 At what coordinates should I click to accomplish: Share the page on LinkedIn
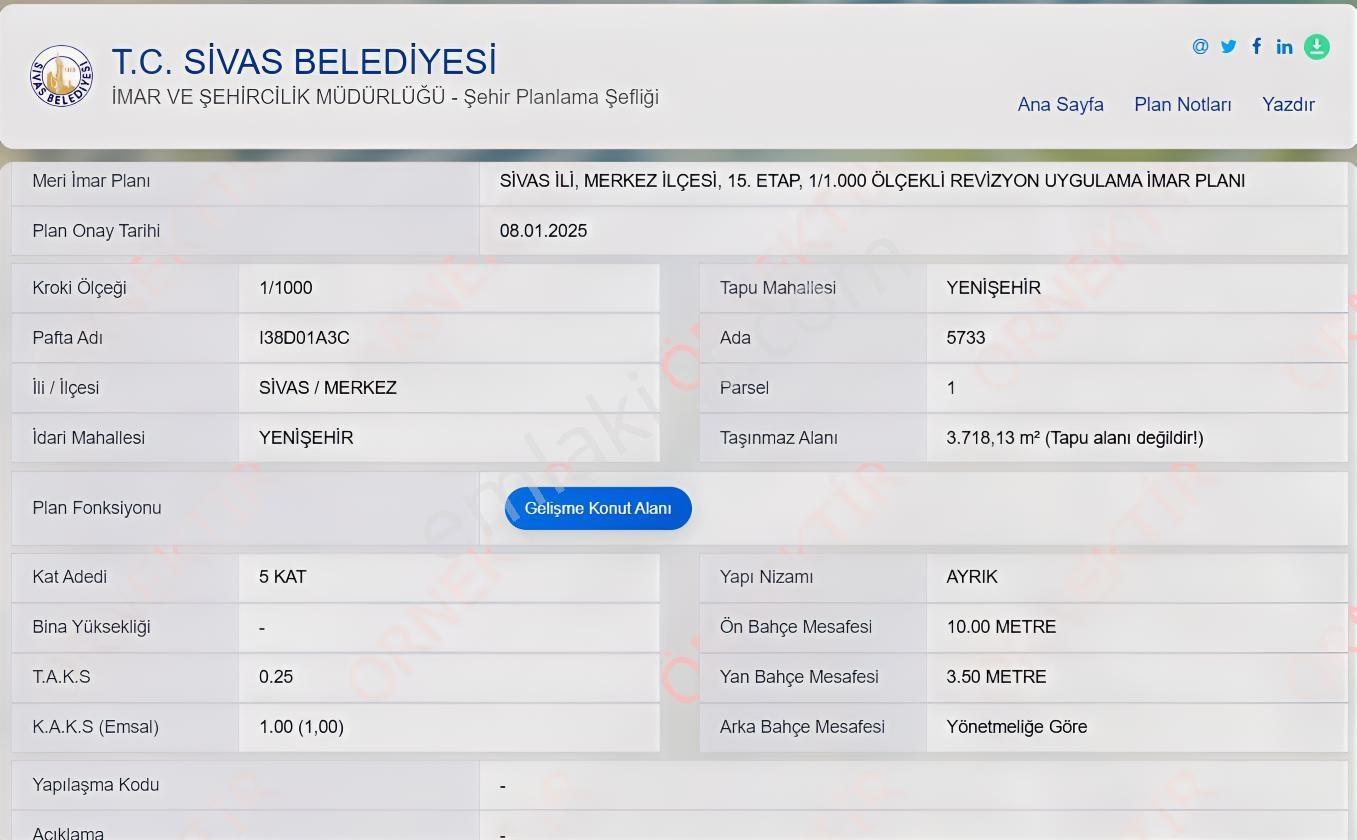pos(1284,46)
